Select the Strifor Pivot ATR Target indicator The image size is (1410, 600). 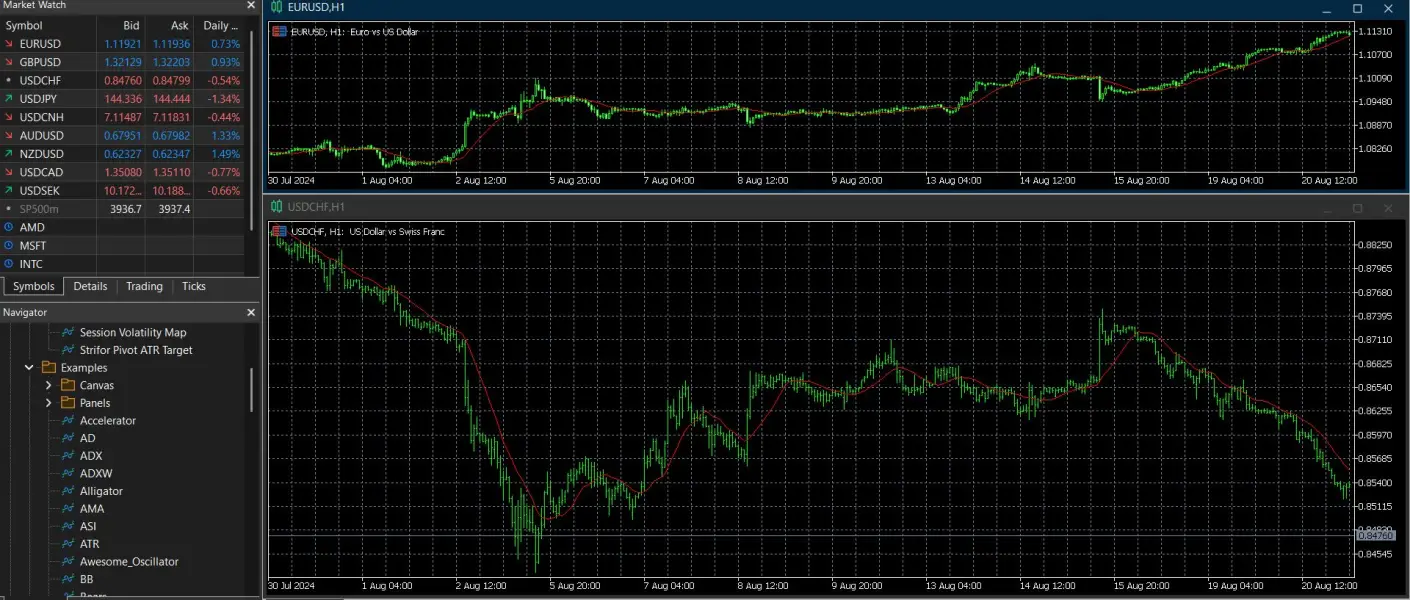coord(136,350)
